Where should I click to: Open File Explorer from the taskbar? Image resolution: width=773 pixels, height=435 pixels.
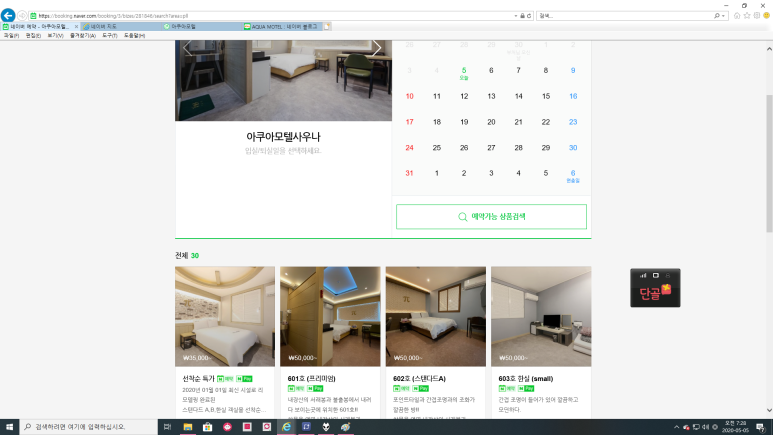pos(188,427)
